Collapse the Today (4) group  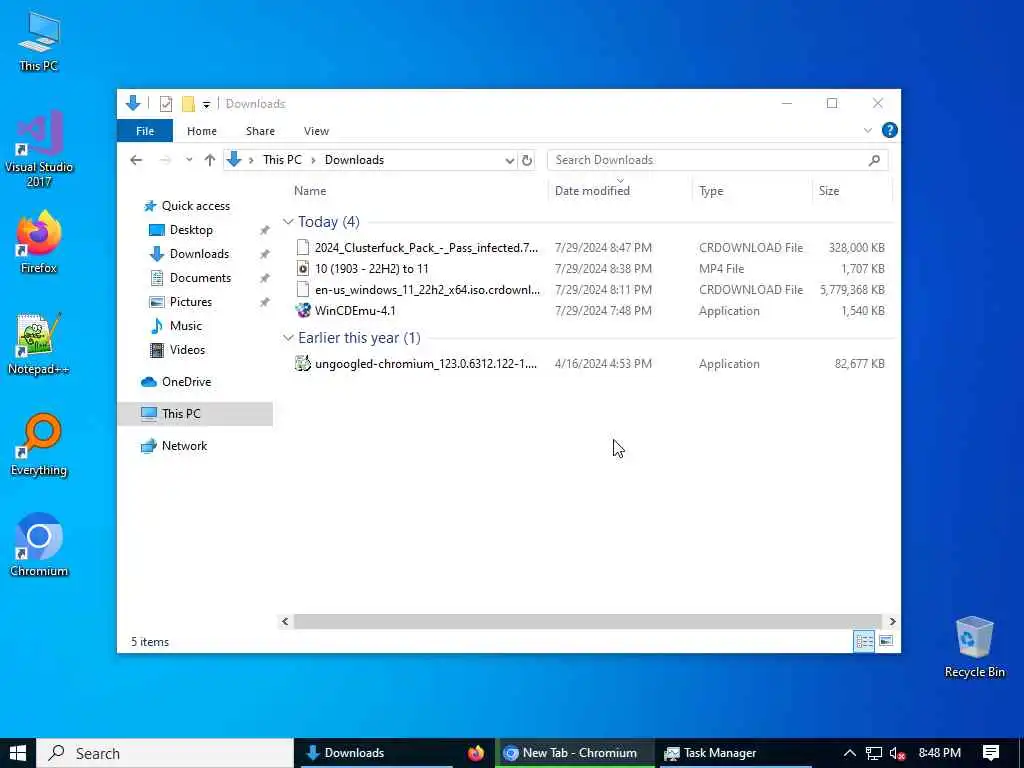(288, 222)
